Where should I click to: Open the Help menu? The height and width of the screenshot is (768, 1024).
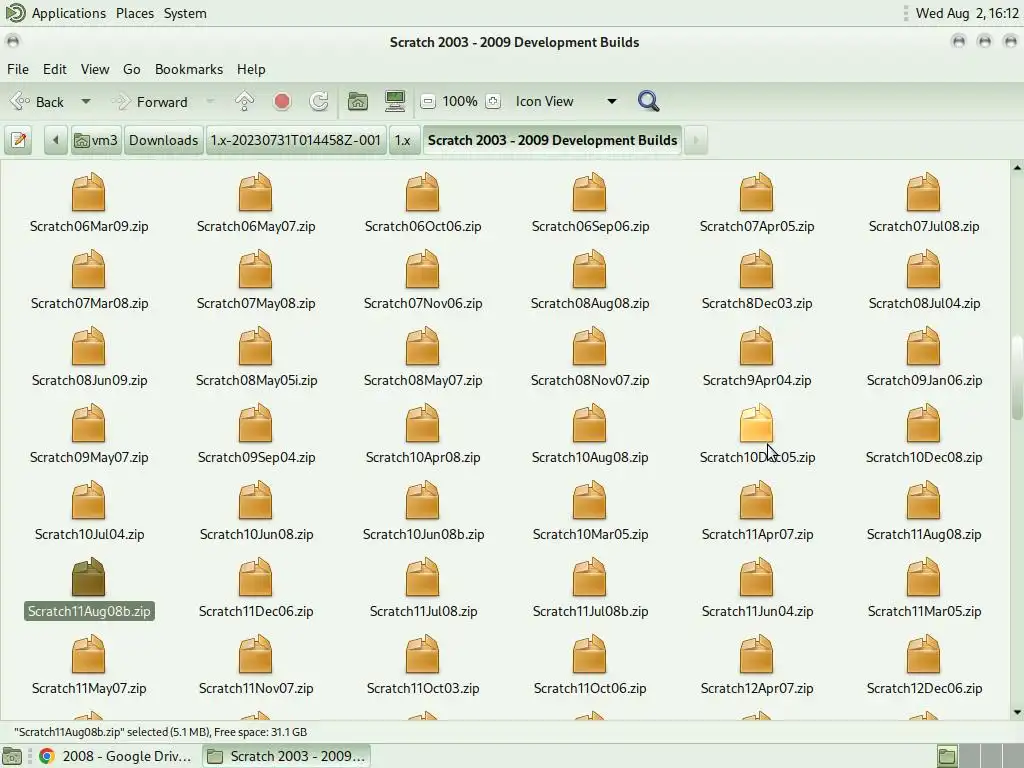tap(251, 69)
